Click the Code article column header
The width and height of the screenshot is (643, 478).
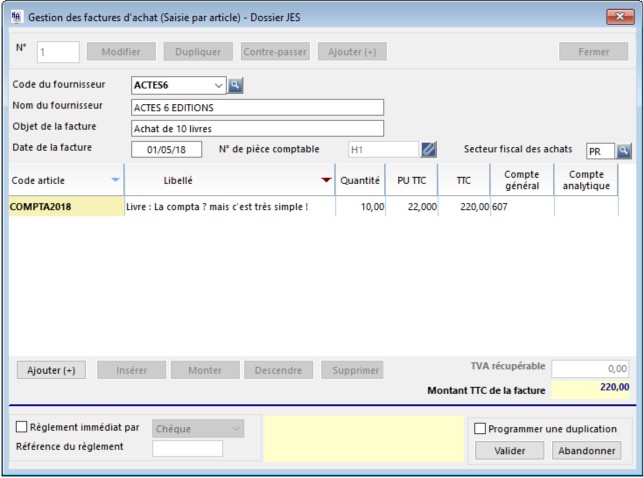click(66, 180)
